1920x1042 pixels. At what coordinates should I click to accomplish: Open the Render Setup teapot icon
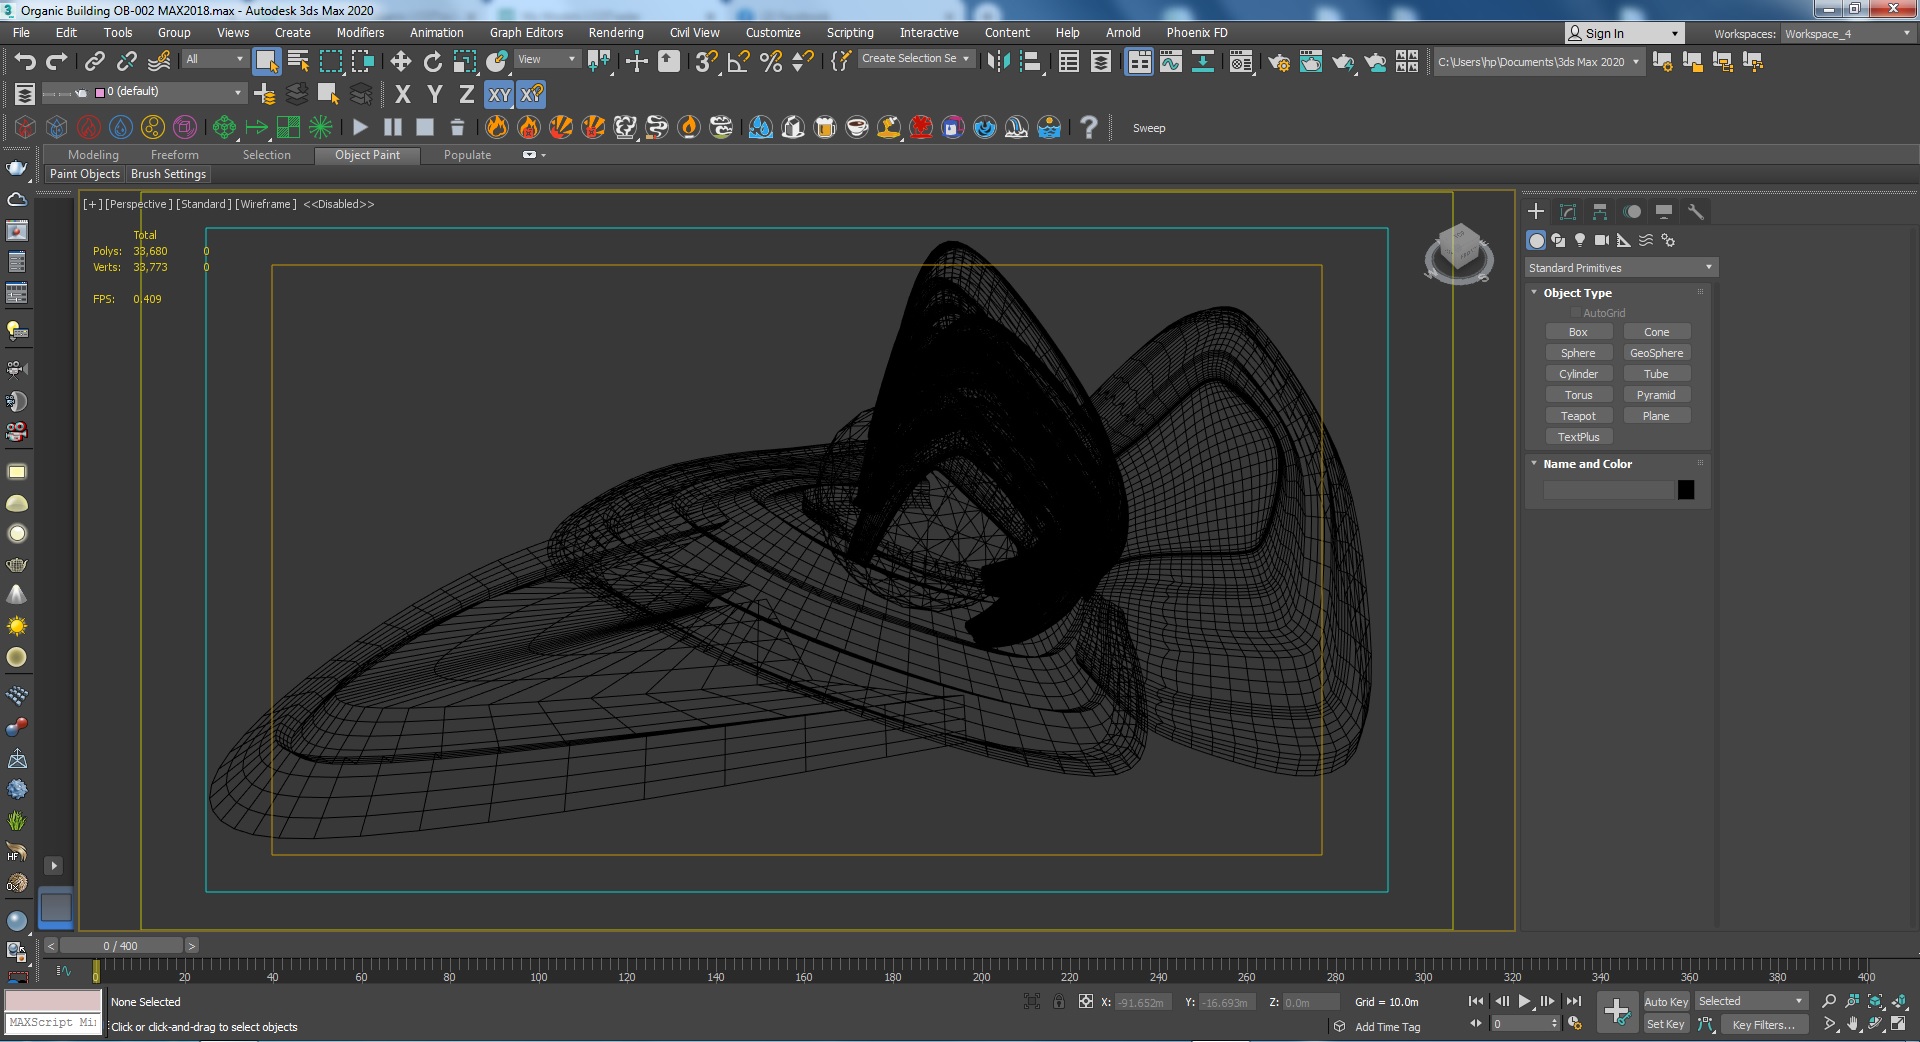1278,62
